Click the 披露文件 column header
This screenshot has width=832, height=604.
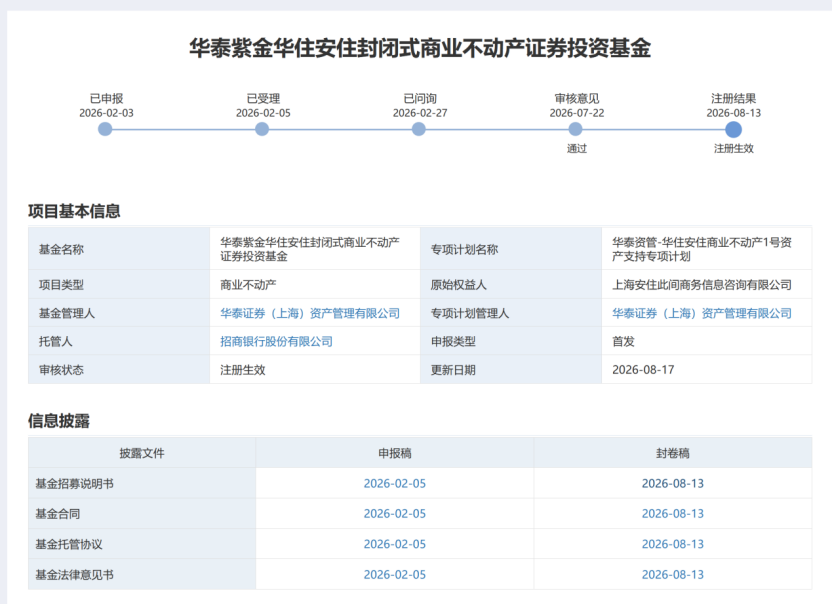tap(142, 453)
